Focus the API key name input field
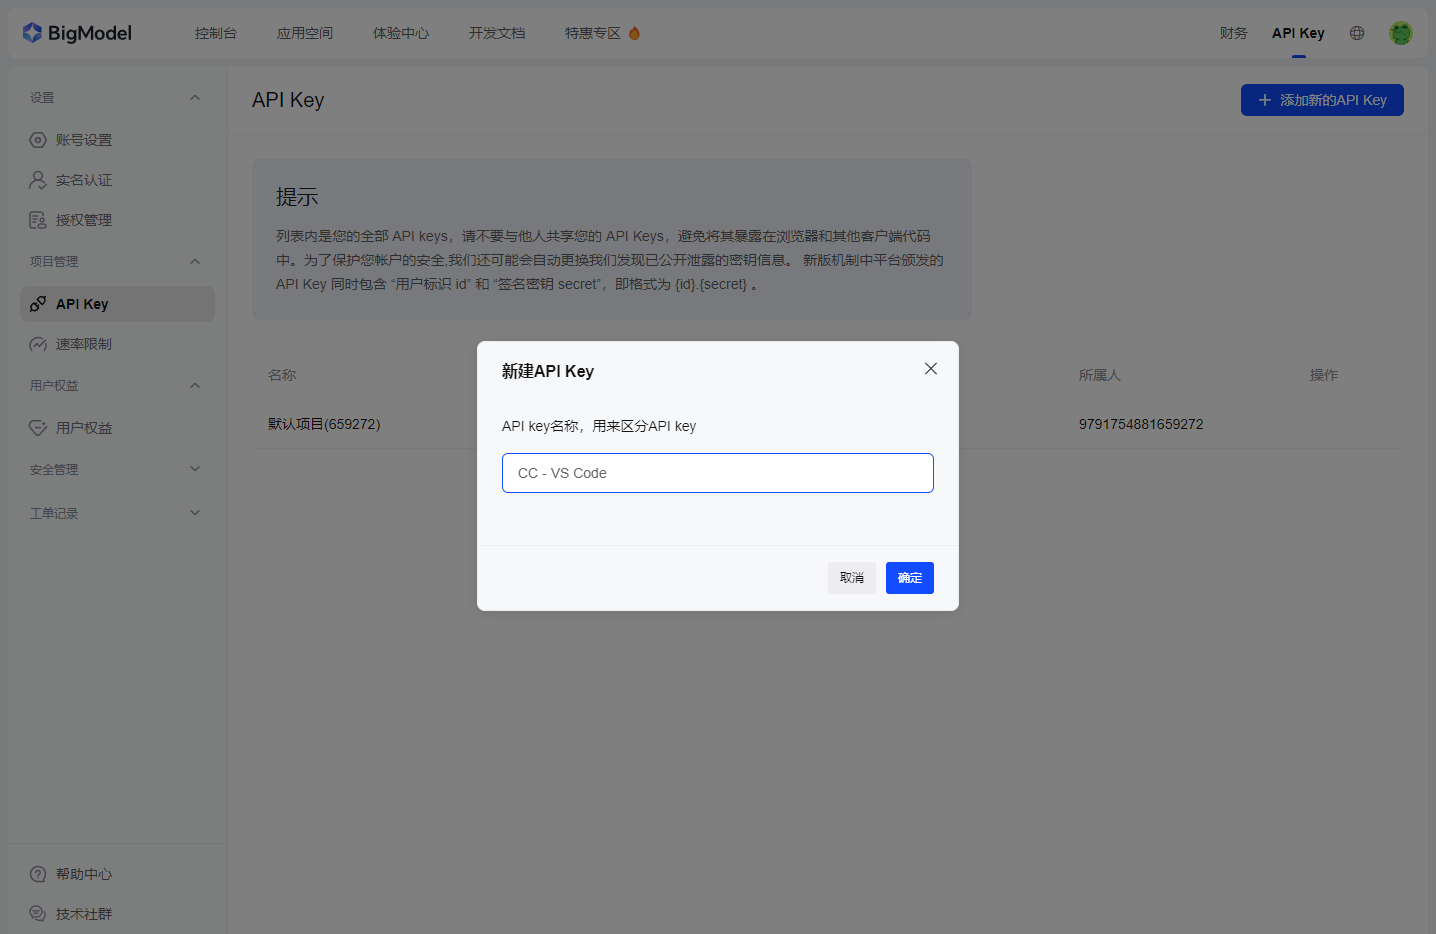 point(717,473)
